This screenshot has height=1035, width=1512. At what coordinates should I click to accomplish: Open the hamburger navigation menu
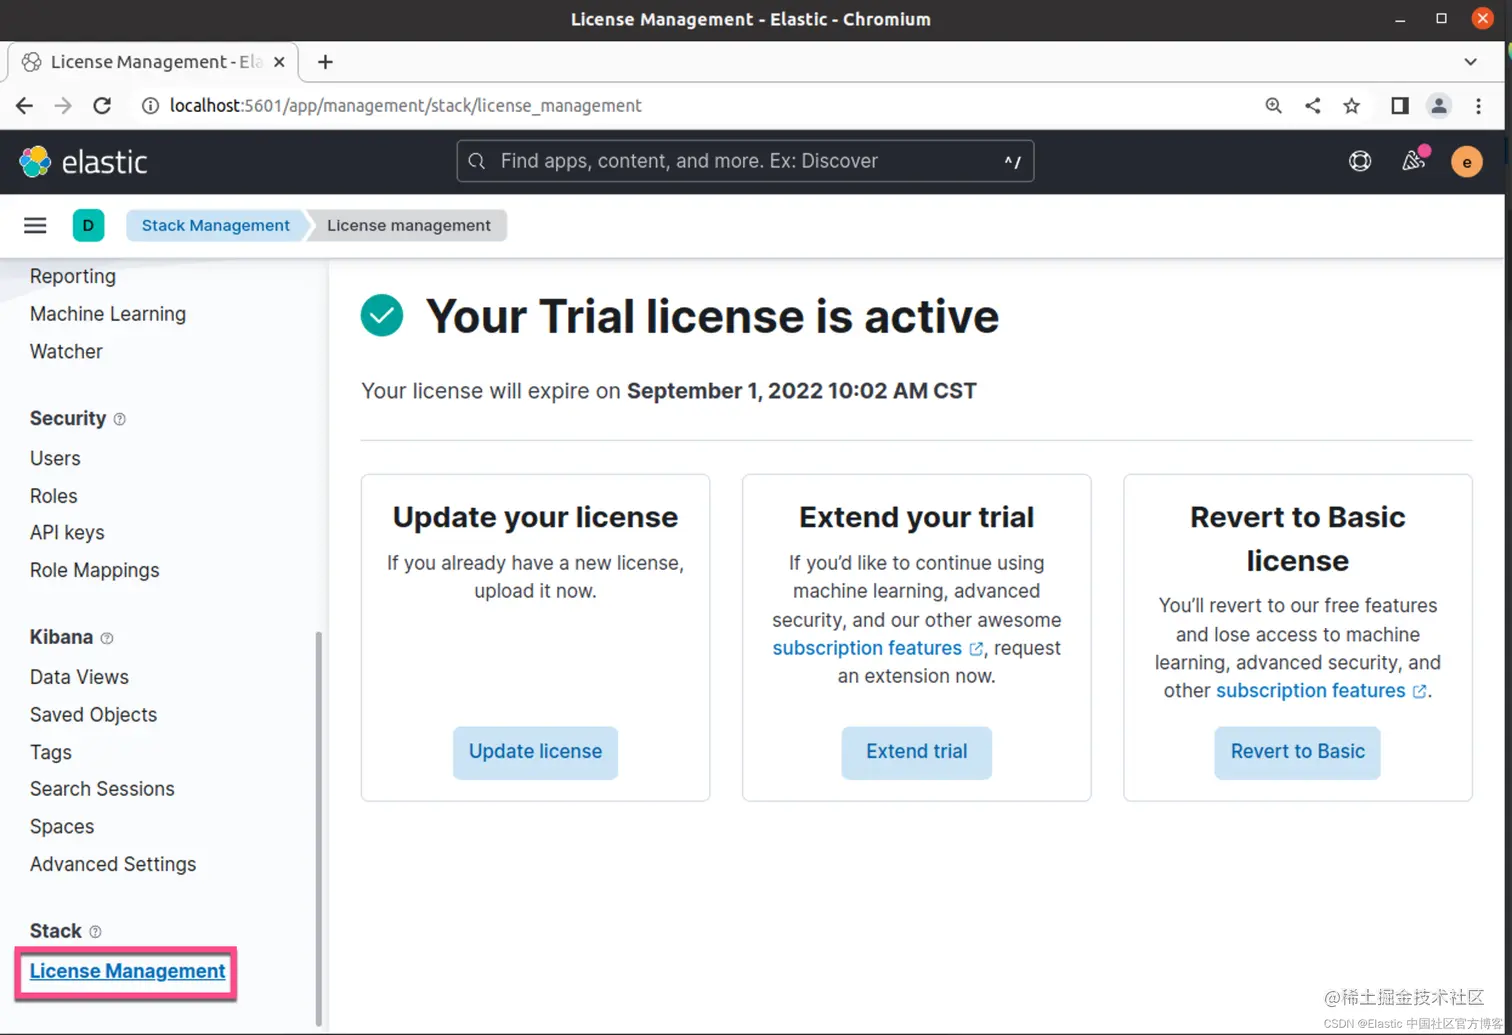coord(35,225)
